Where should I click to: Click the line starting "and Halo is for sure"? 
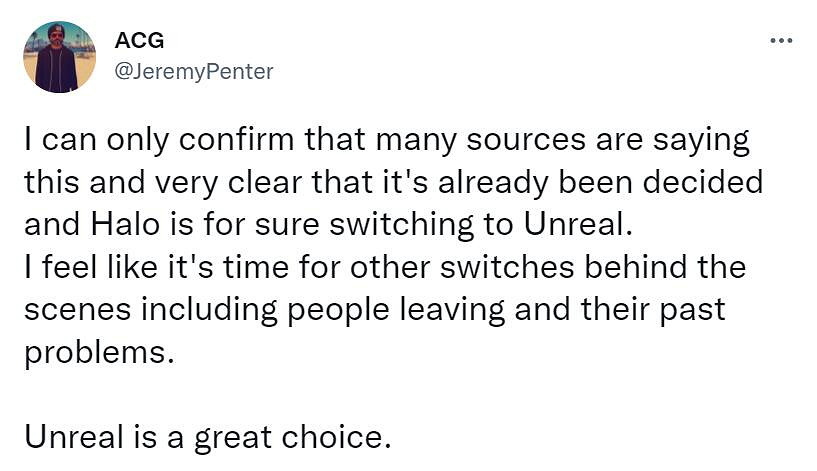point(329,225)
